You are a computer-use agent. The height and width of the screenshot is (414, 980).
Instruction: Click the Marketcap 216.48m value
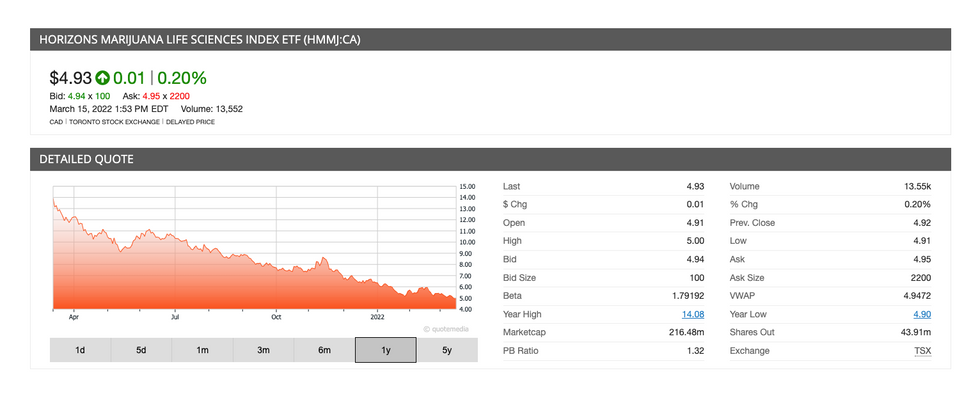(x=686, y=332)
